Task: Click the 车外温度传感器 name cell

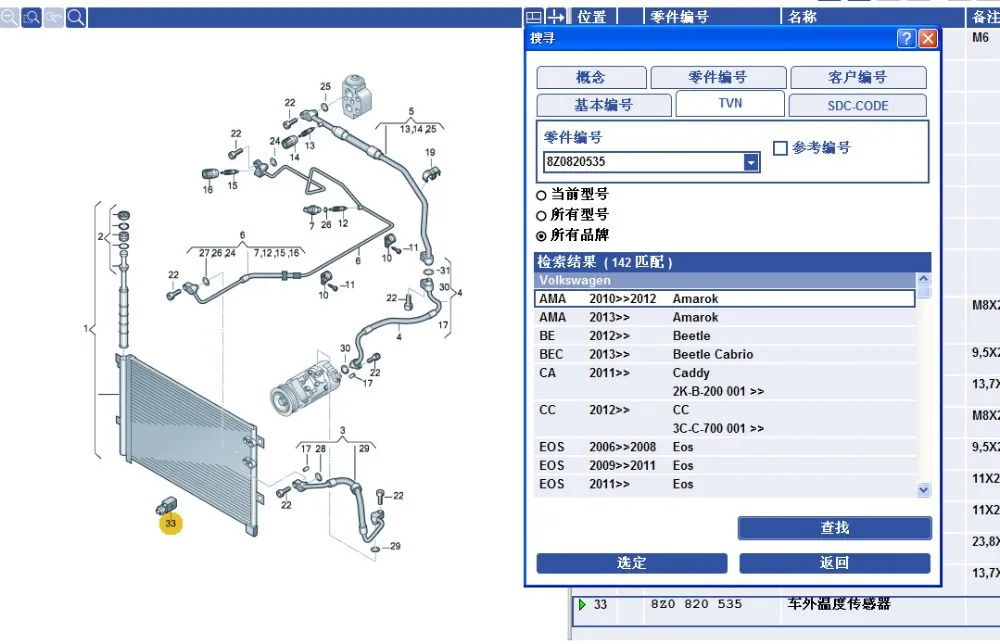Action: 839,604
